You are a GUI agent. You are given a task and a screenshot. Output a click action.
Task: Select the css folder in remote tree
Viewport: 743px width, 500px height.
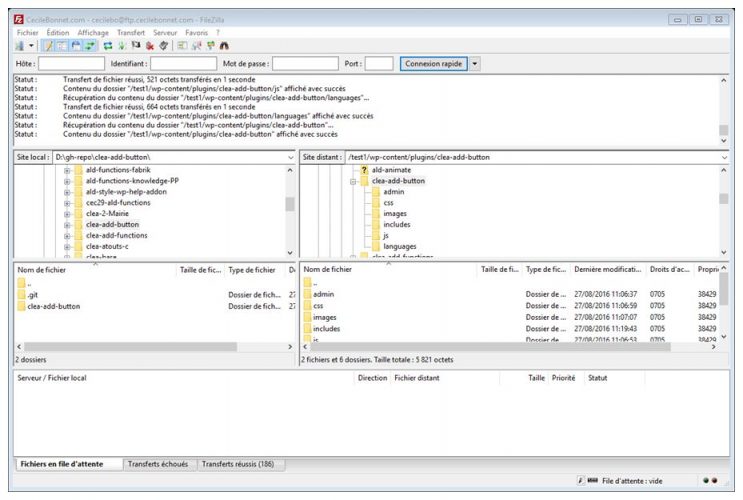tap(389, 203)
